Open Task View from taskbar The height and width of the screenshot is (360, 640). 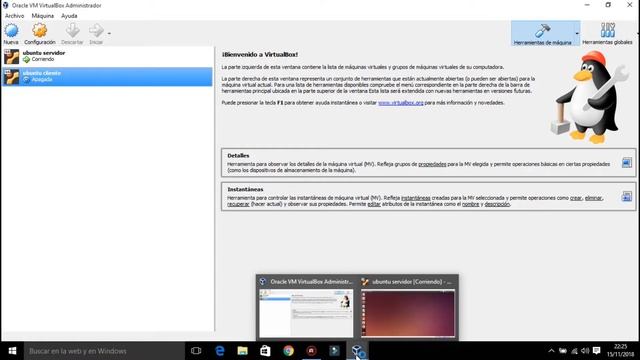tap(196, 351)
